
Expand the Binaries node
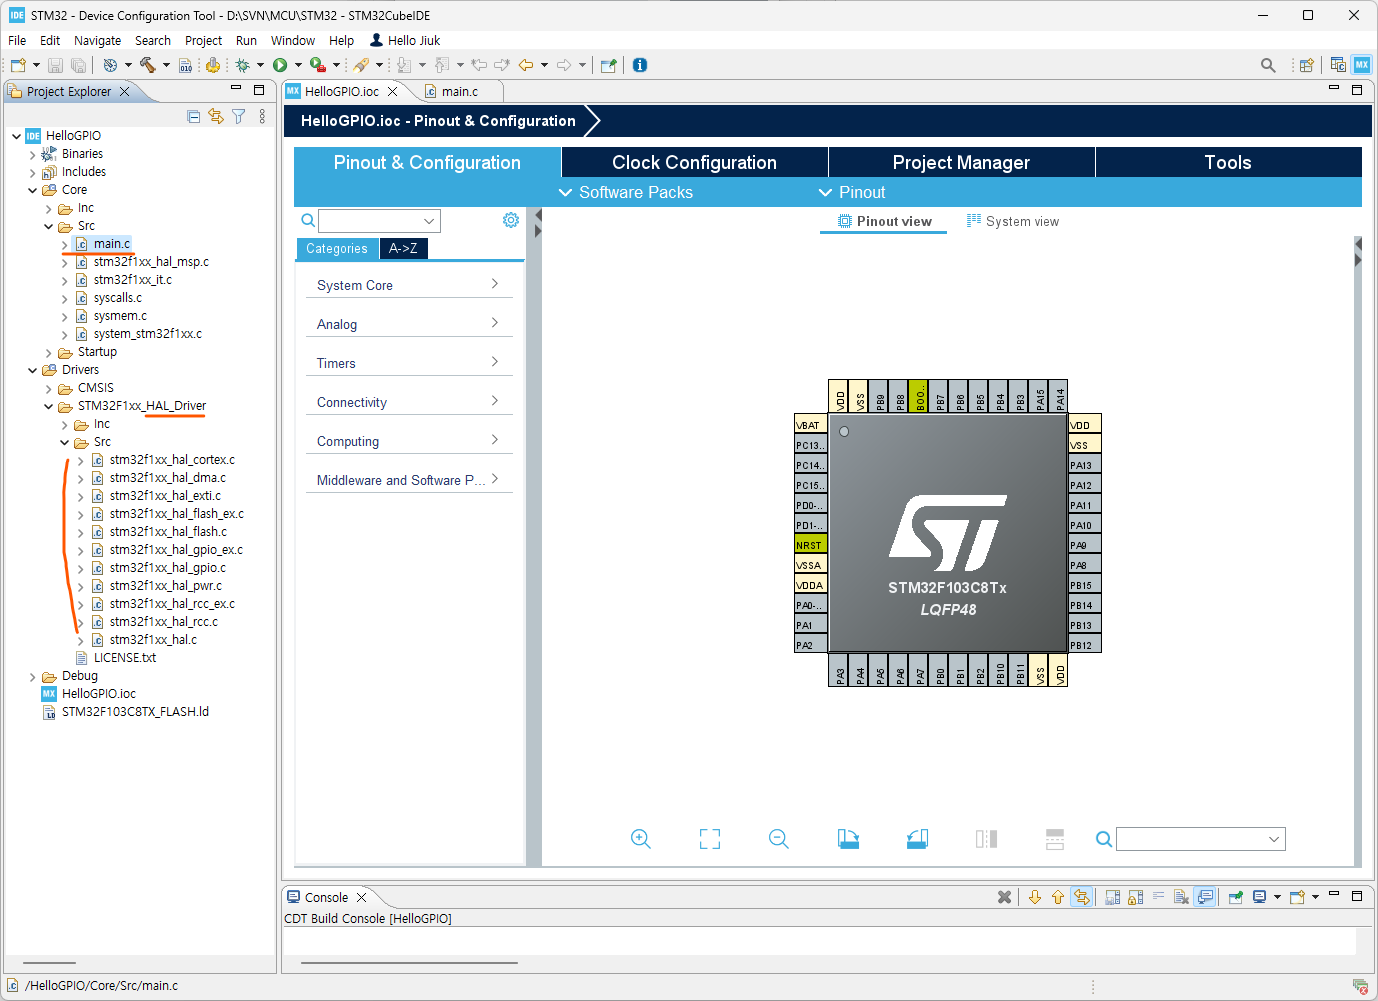coord(32,154)
